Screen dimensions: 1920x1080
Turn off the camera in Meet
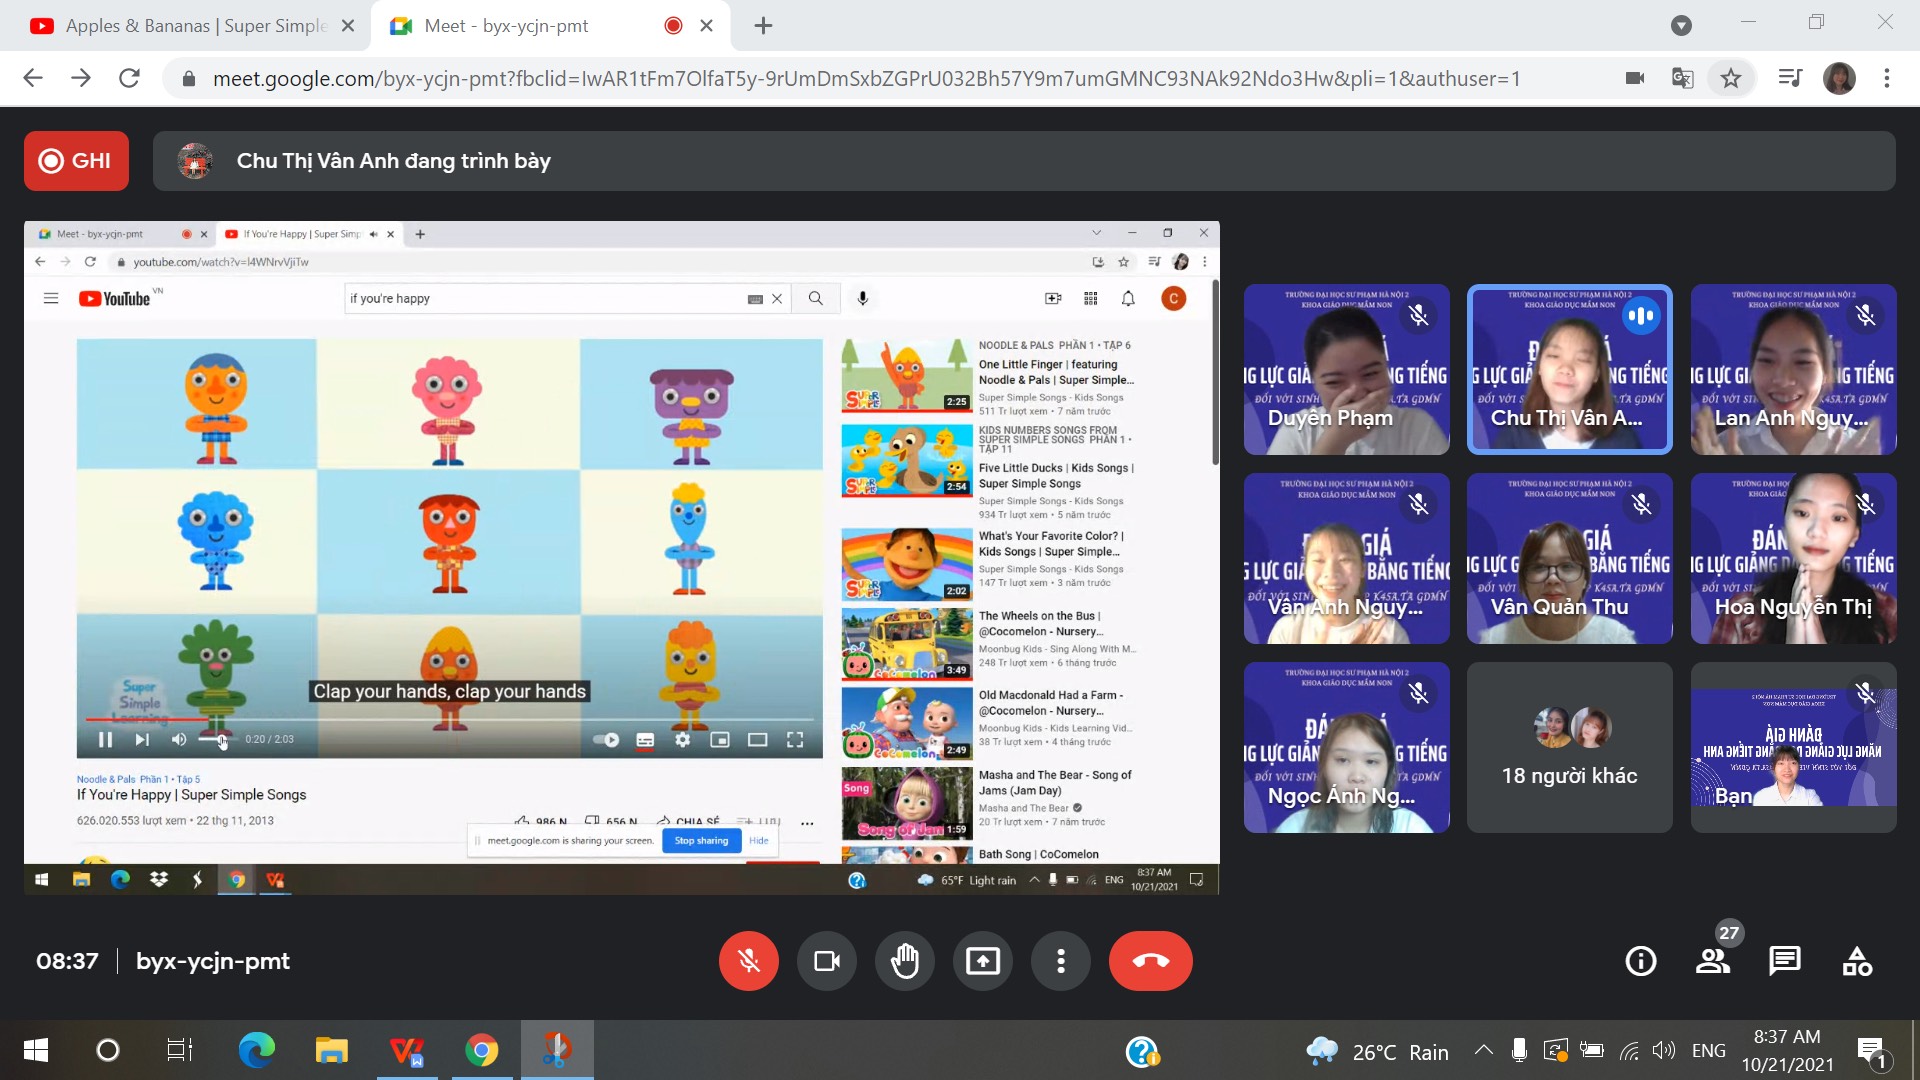[x=827, y=961]
